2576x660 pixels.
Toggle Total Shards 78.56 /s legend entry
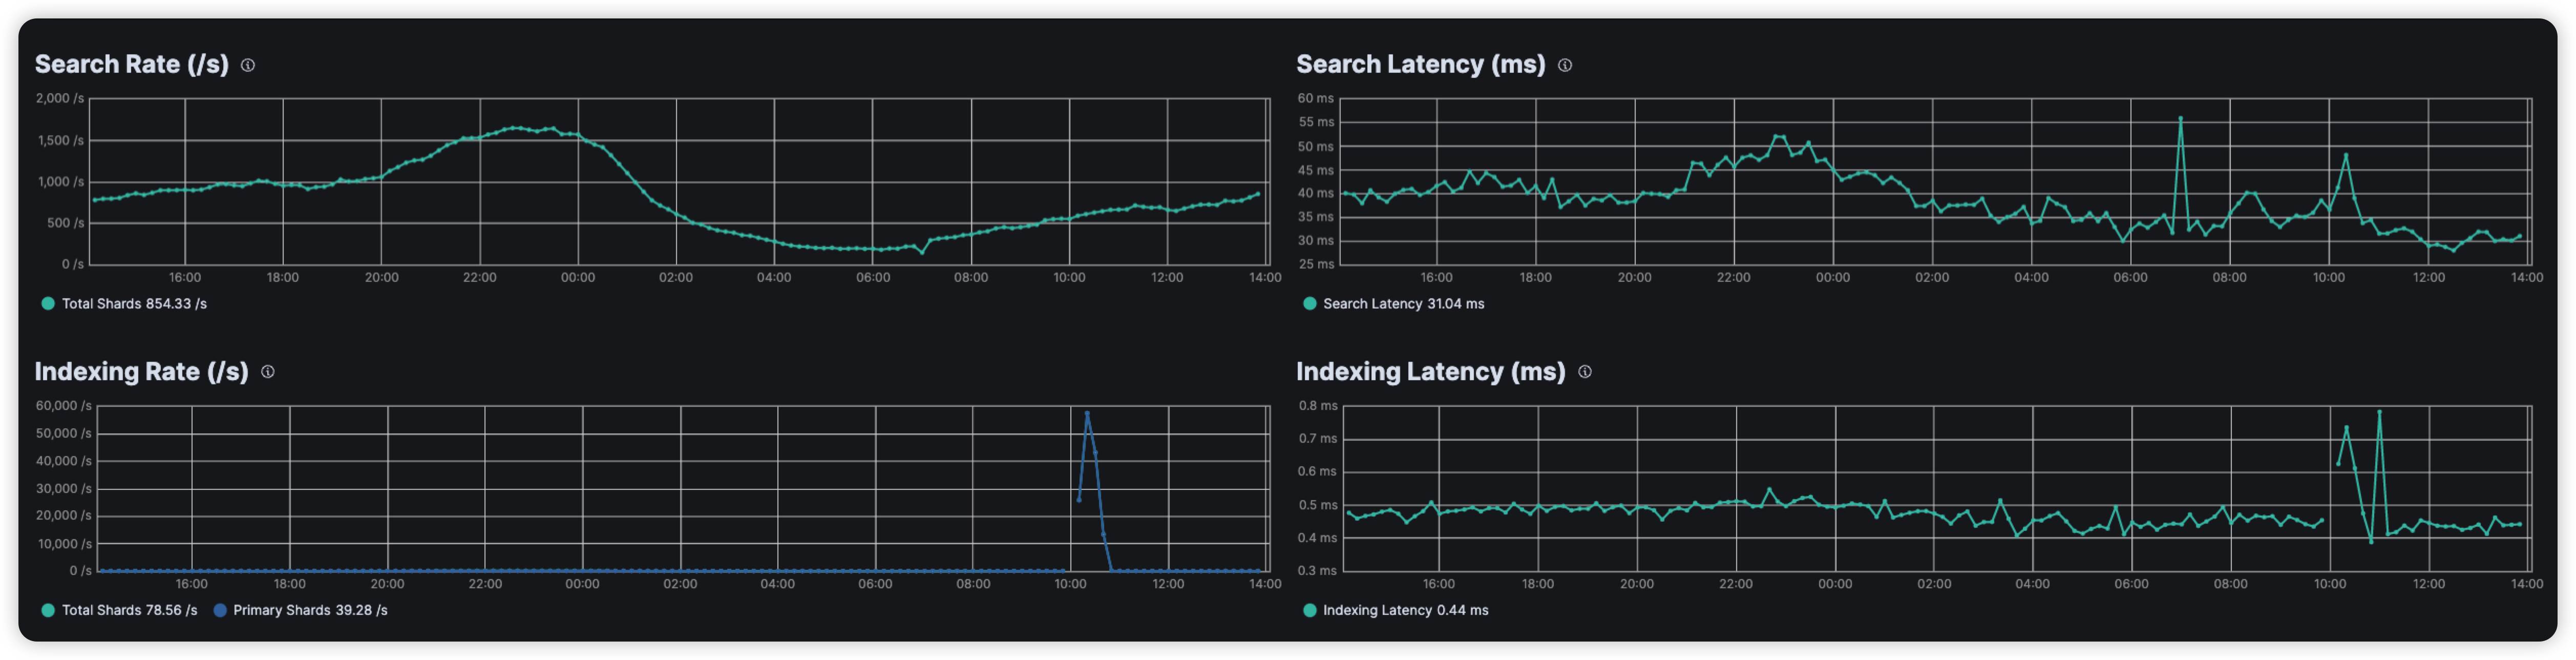(129, 610)
